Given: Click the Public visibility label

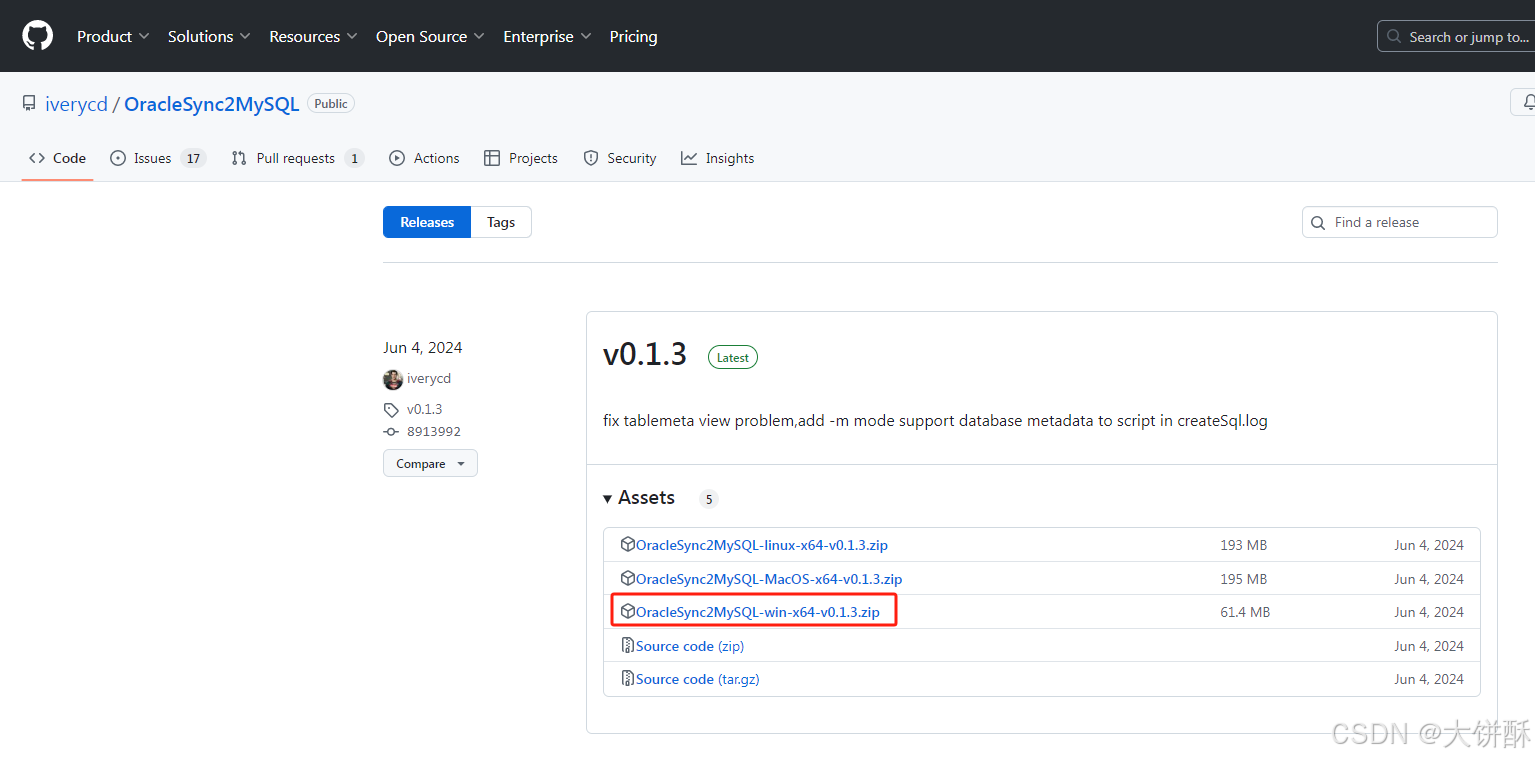Looking at the screenshot, I should point(331,104).
